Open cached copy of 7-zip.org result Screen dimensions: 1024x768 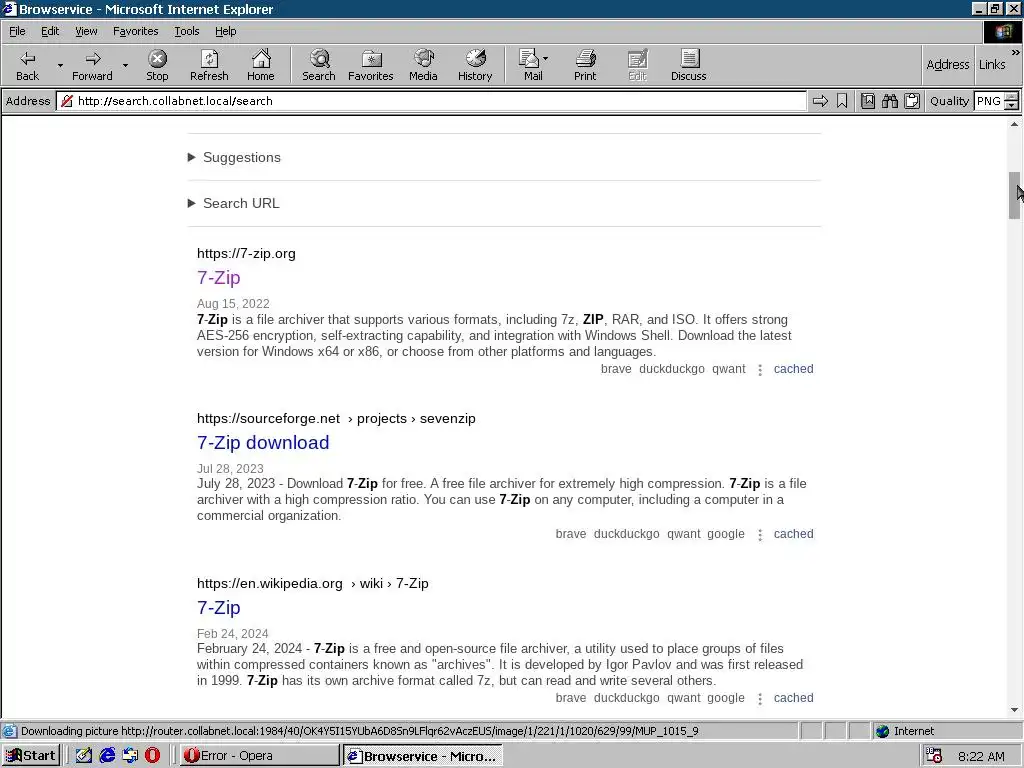click(x=793, y=369)
